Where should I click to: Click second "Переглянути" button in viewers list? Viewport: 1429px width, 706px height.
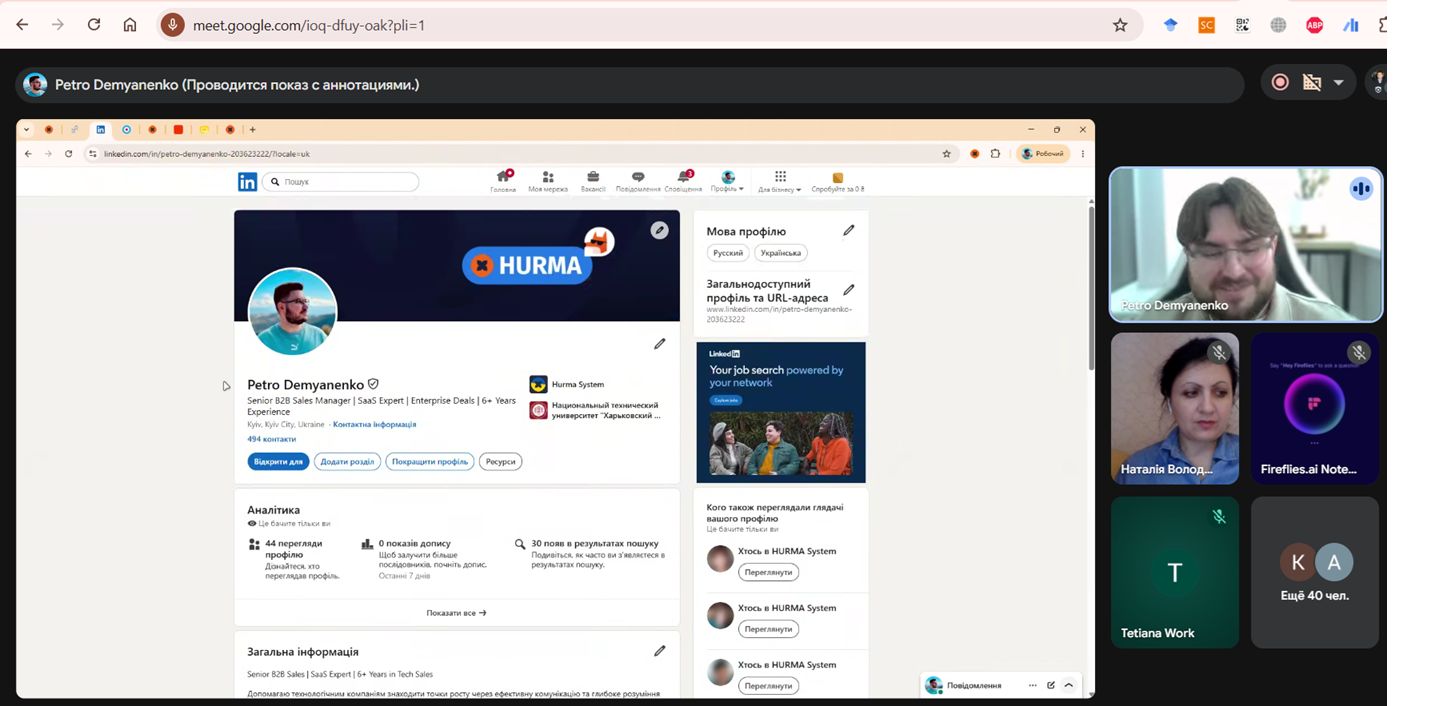point(769,629)
